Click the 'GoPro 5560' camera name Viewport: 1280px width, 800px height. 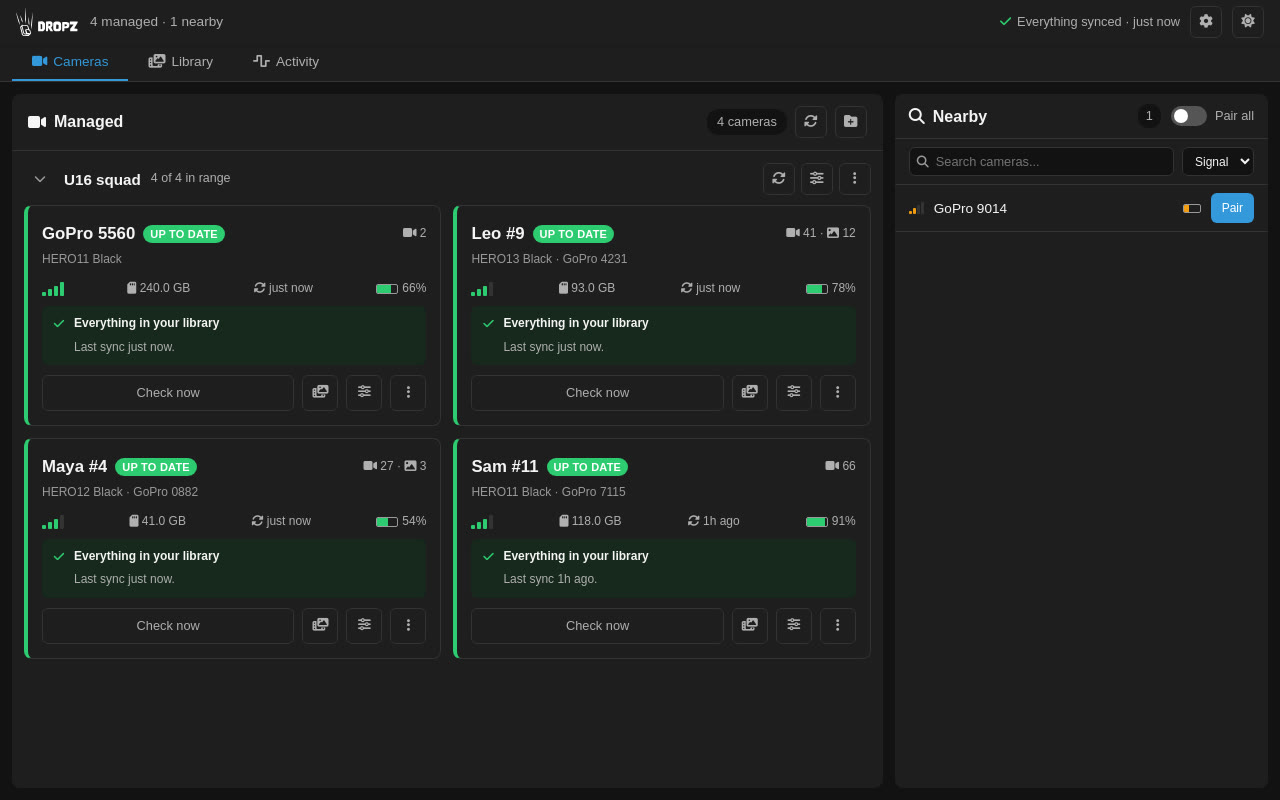click(x=88, y=234)
